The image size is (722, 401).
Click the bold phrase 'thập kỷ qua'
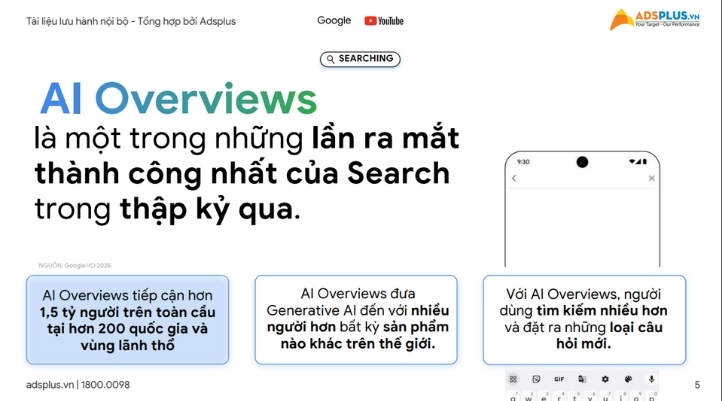click(x=207, y=209)
